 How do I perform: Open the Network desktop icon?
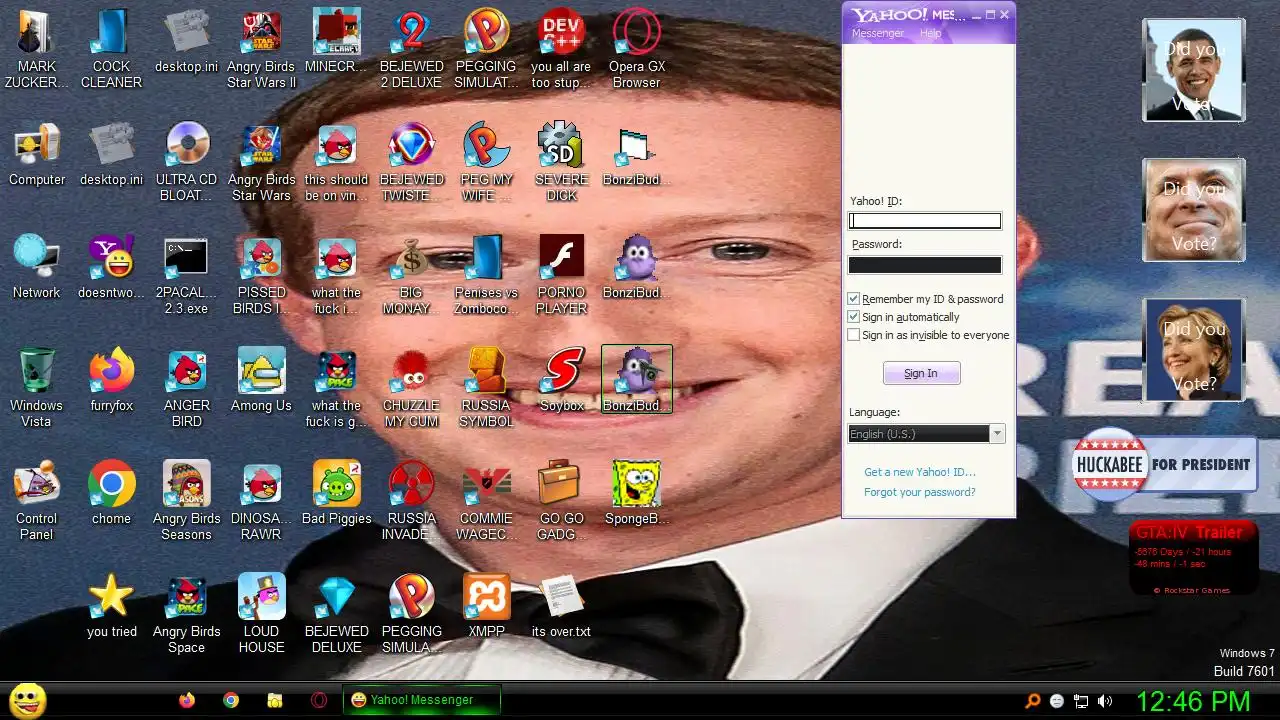(x=37, y=267)
